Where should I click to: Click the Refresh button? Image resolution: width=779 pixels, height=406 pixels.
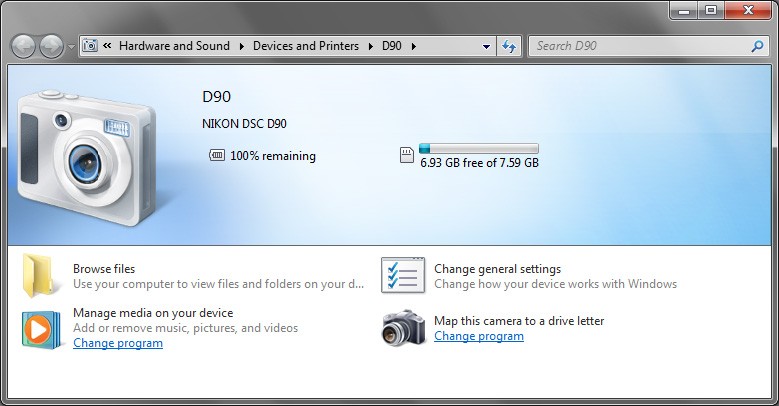point(509,46)
